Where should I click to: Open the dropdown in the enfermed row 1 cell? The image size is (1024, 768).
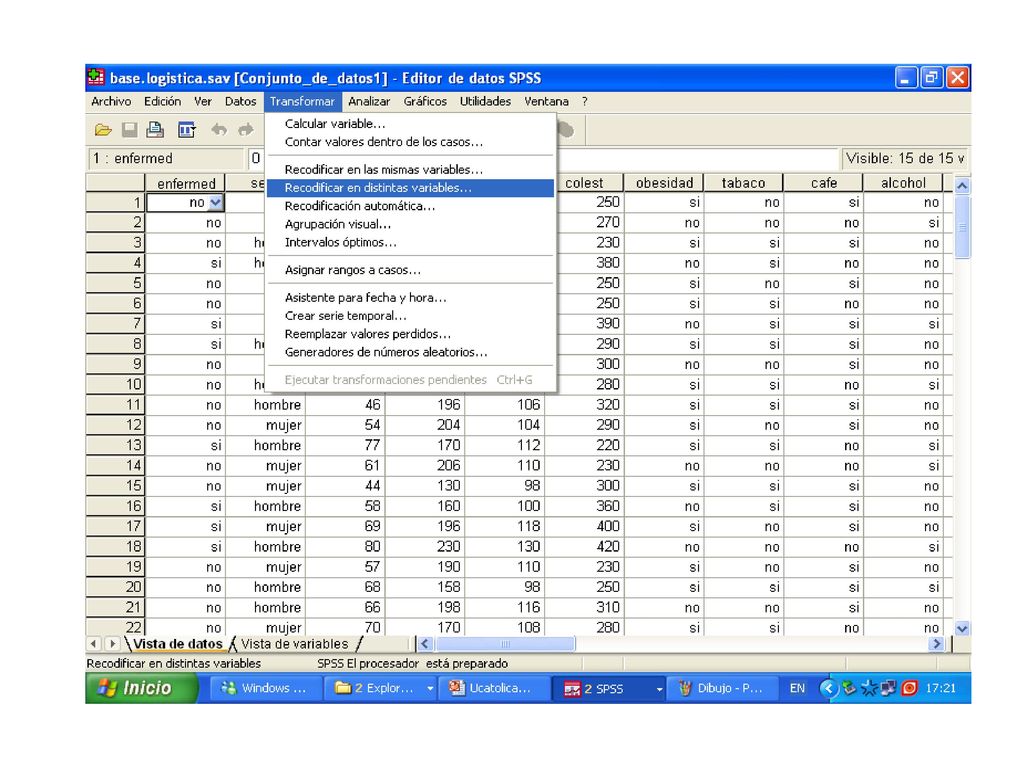pos(216,202)
